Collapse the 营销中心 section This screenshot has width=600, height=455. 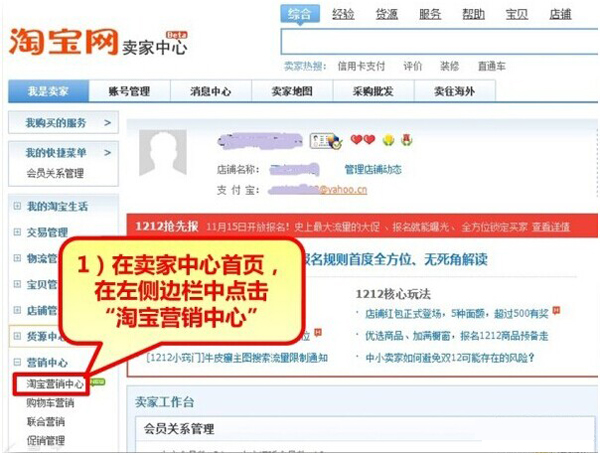17,362
